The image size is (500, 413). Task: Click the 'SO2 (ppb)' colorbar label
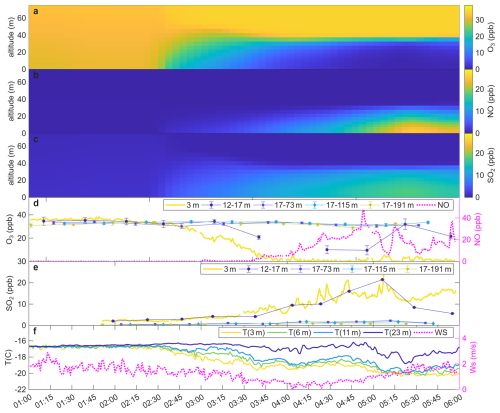[x=491, y=165]
